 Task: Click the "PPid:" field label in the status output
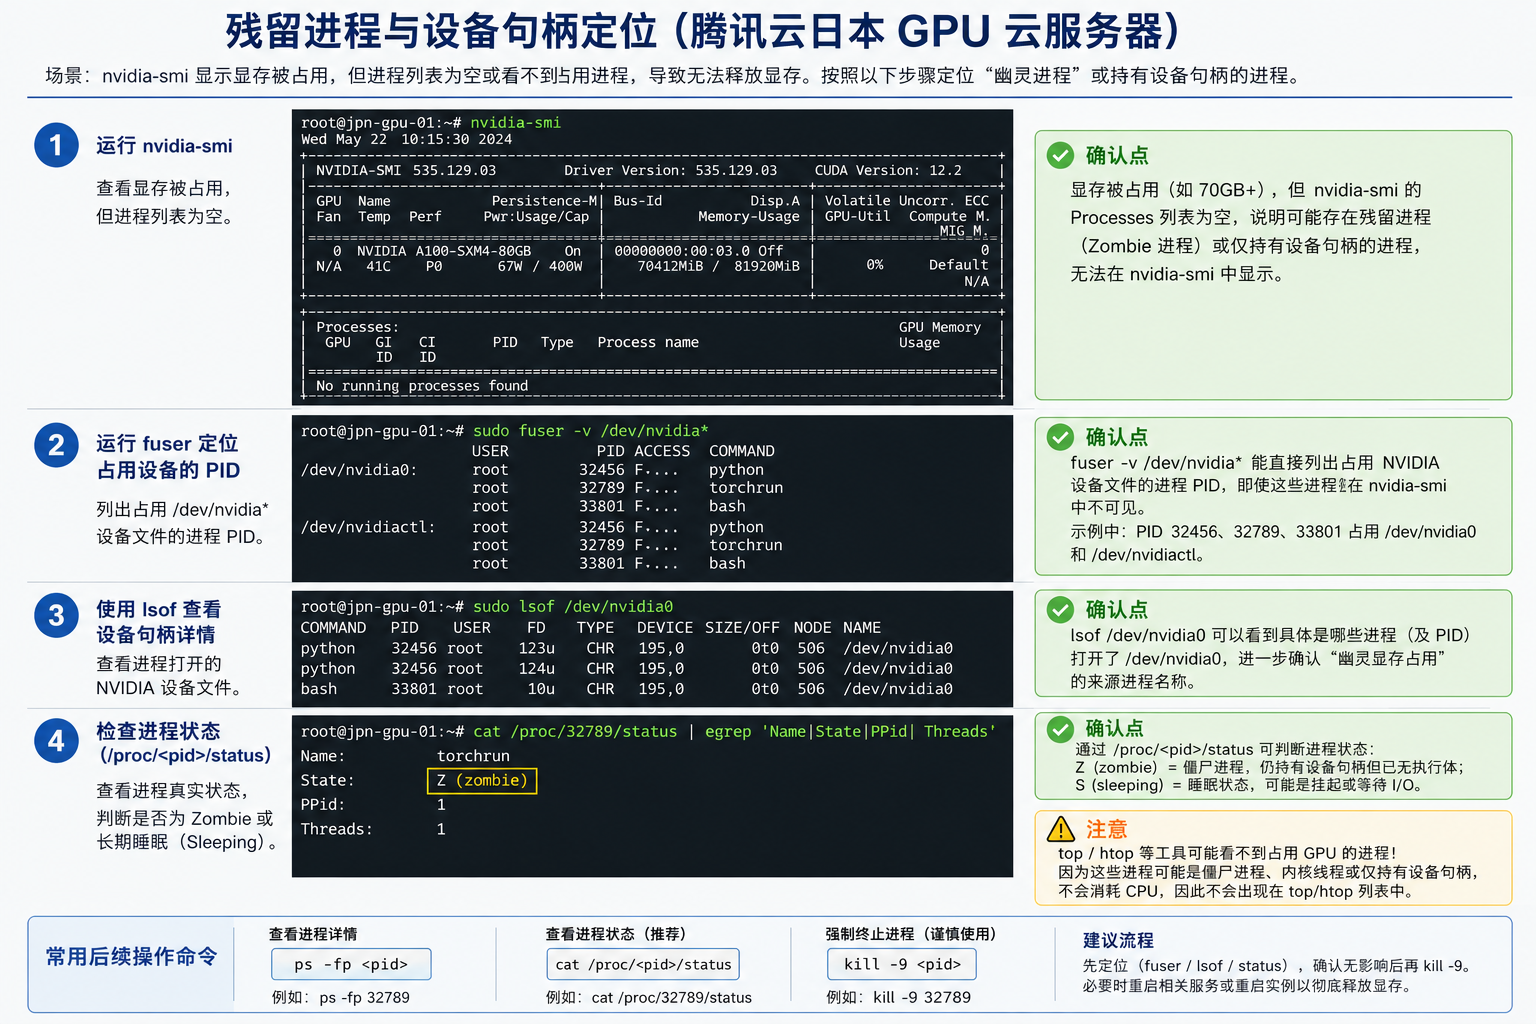[x=323, y=804]
